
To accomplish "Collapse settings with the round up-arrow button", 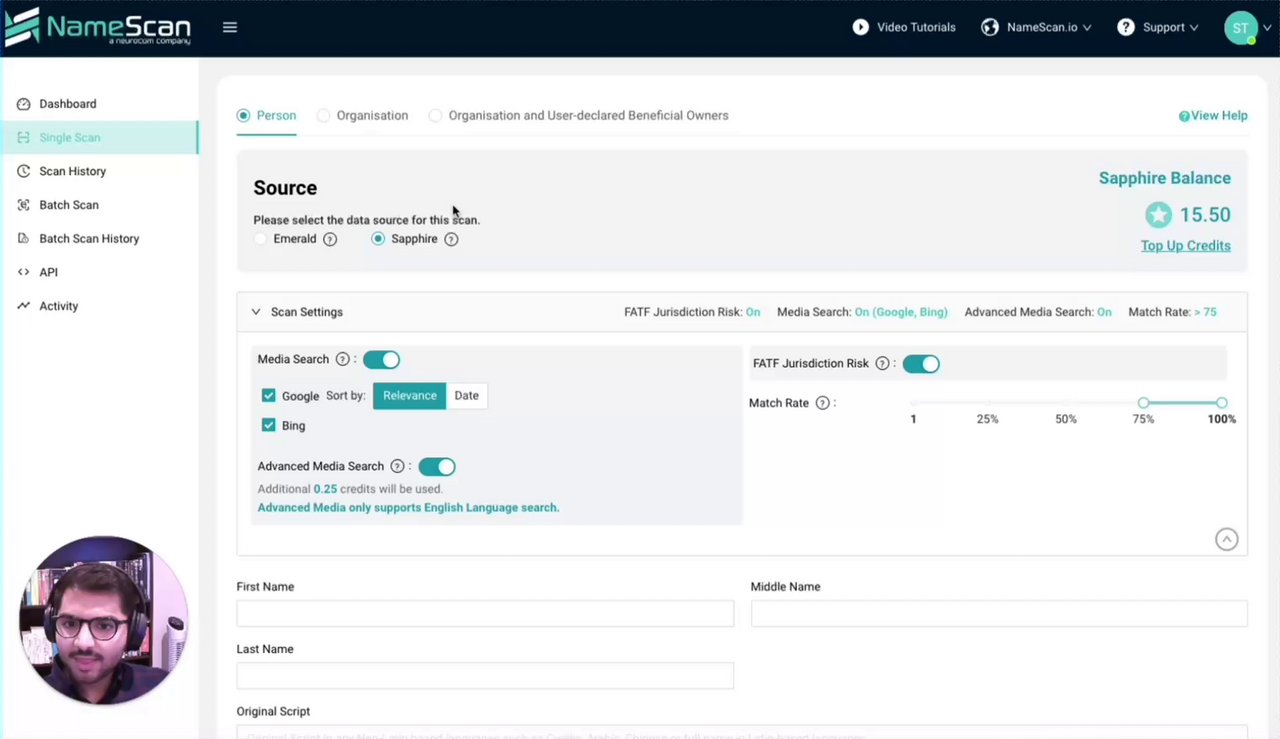I will pyautogui.click(x=1226, y=540).
